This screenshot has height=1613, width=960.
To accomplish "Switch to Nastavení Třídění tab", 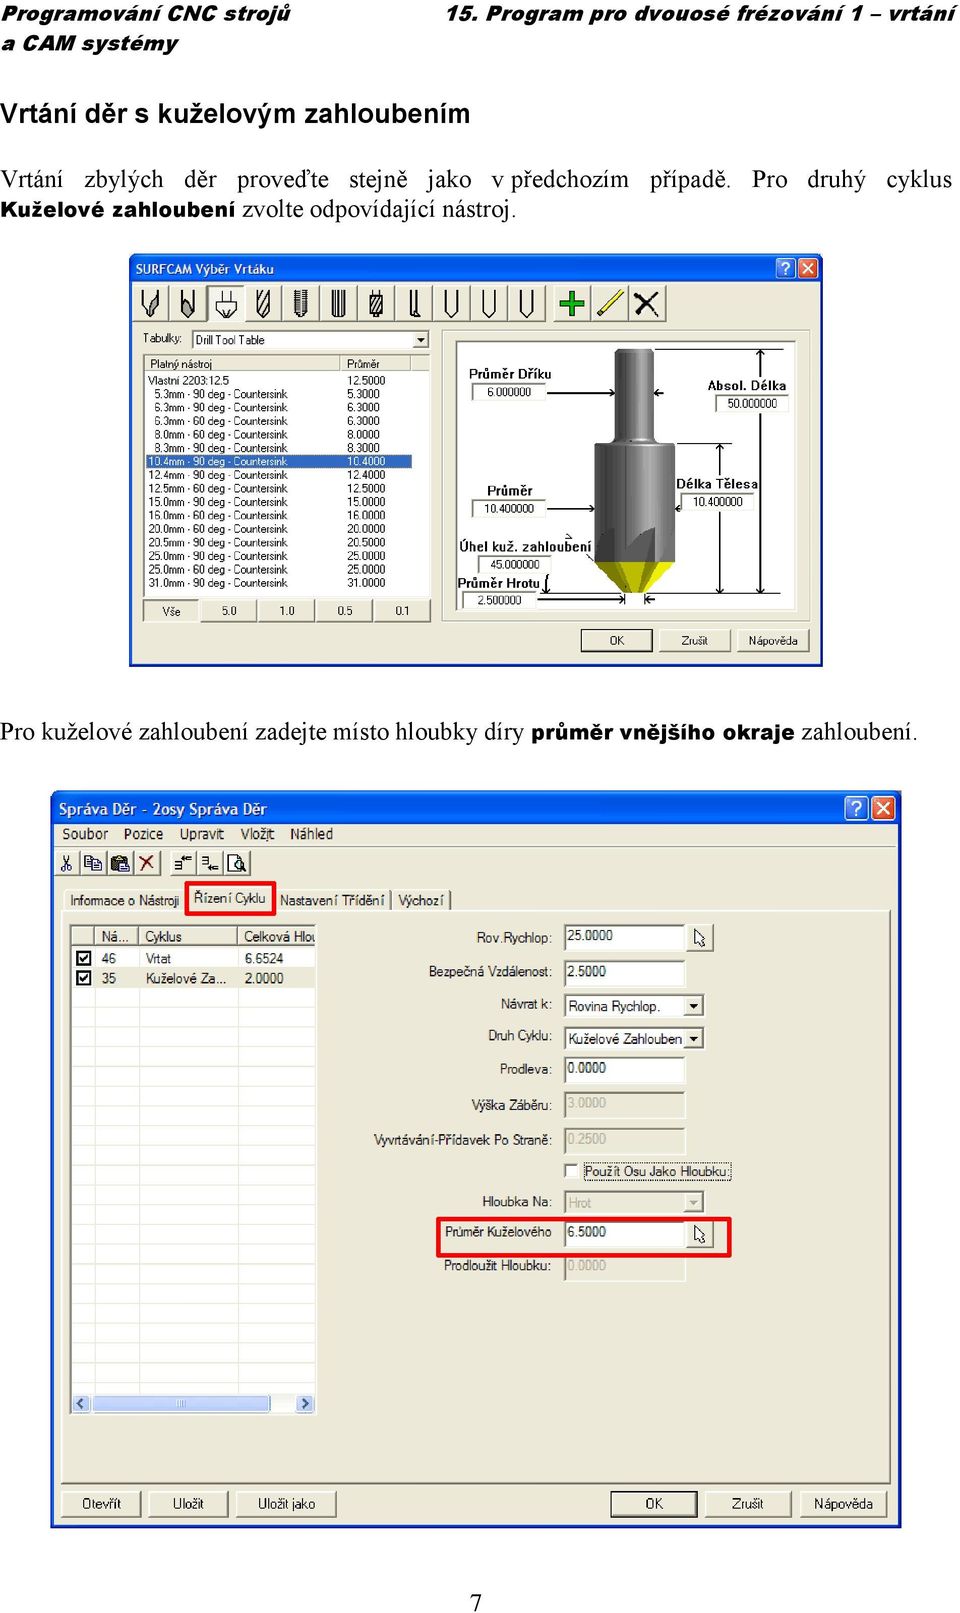I will pos(332,900).
